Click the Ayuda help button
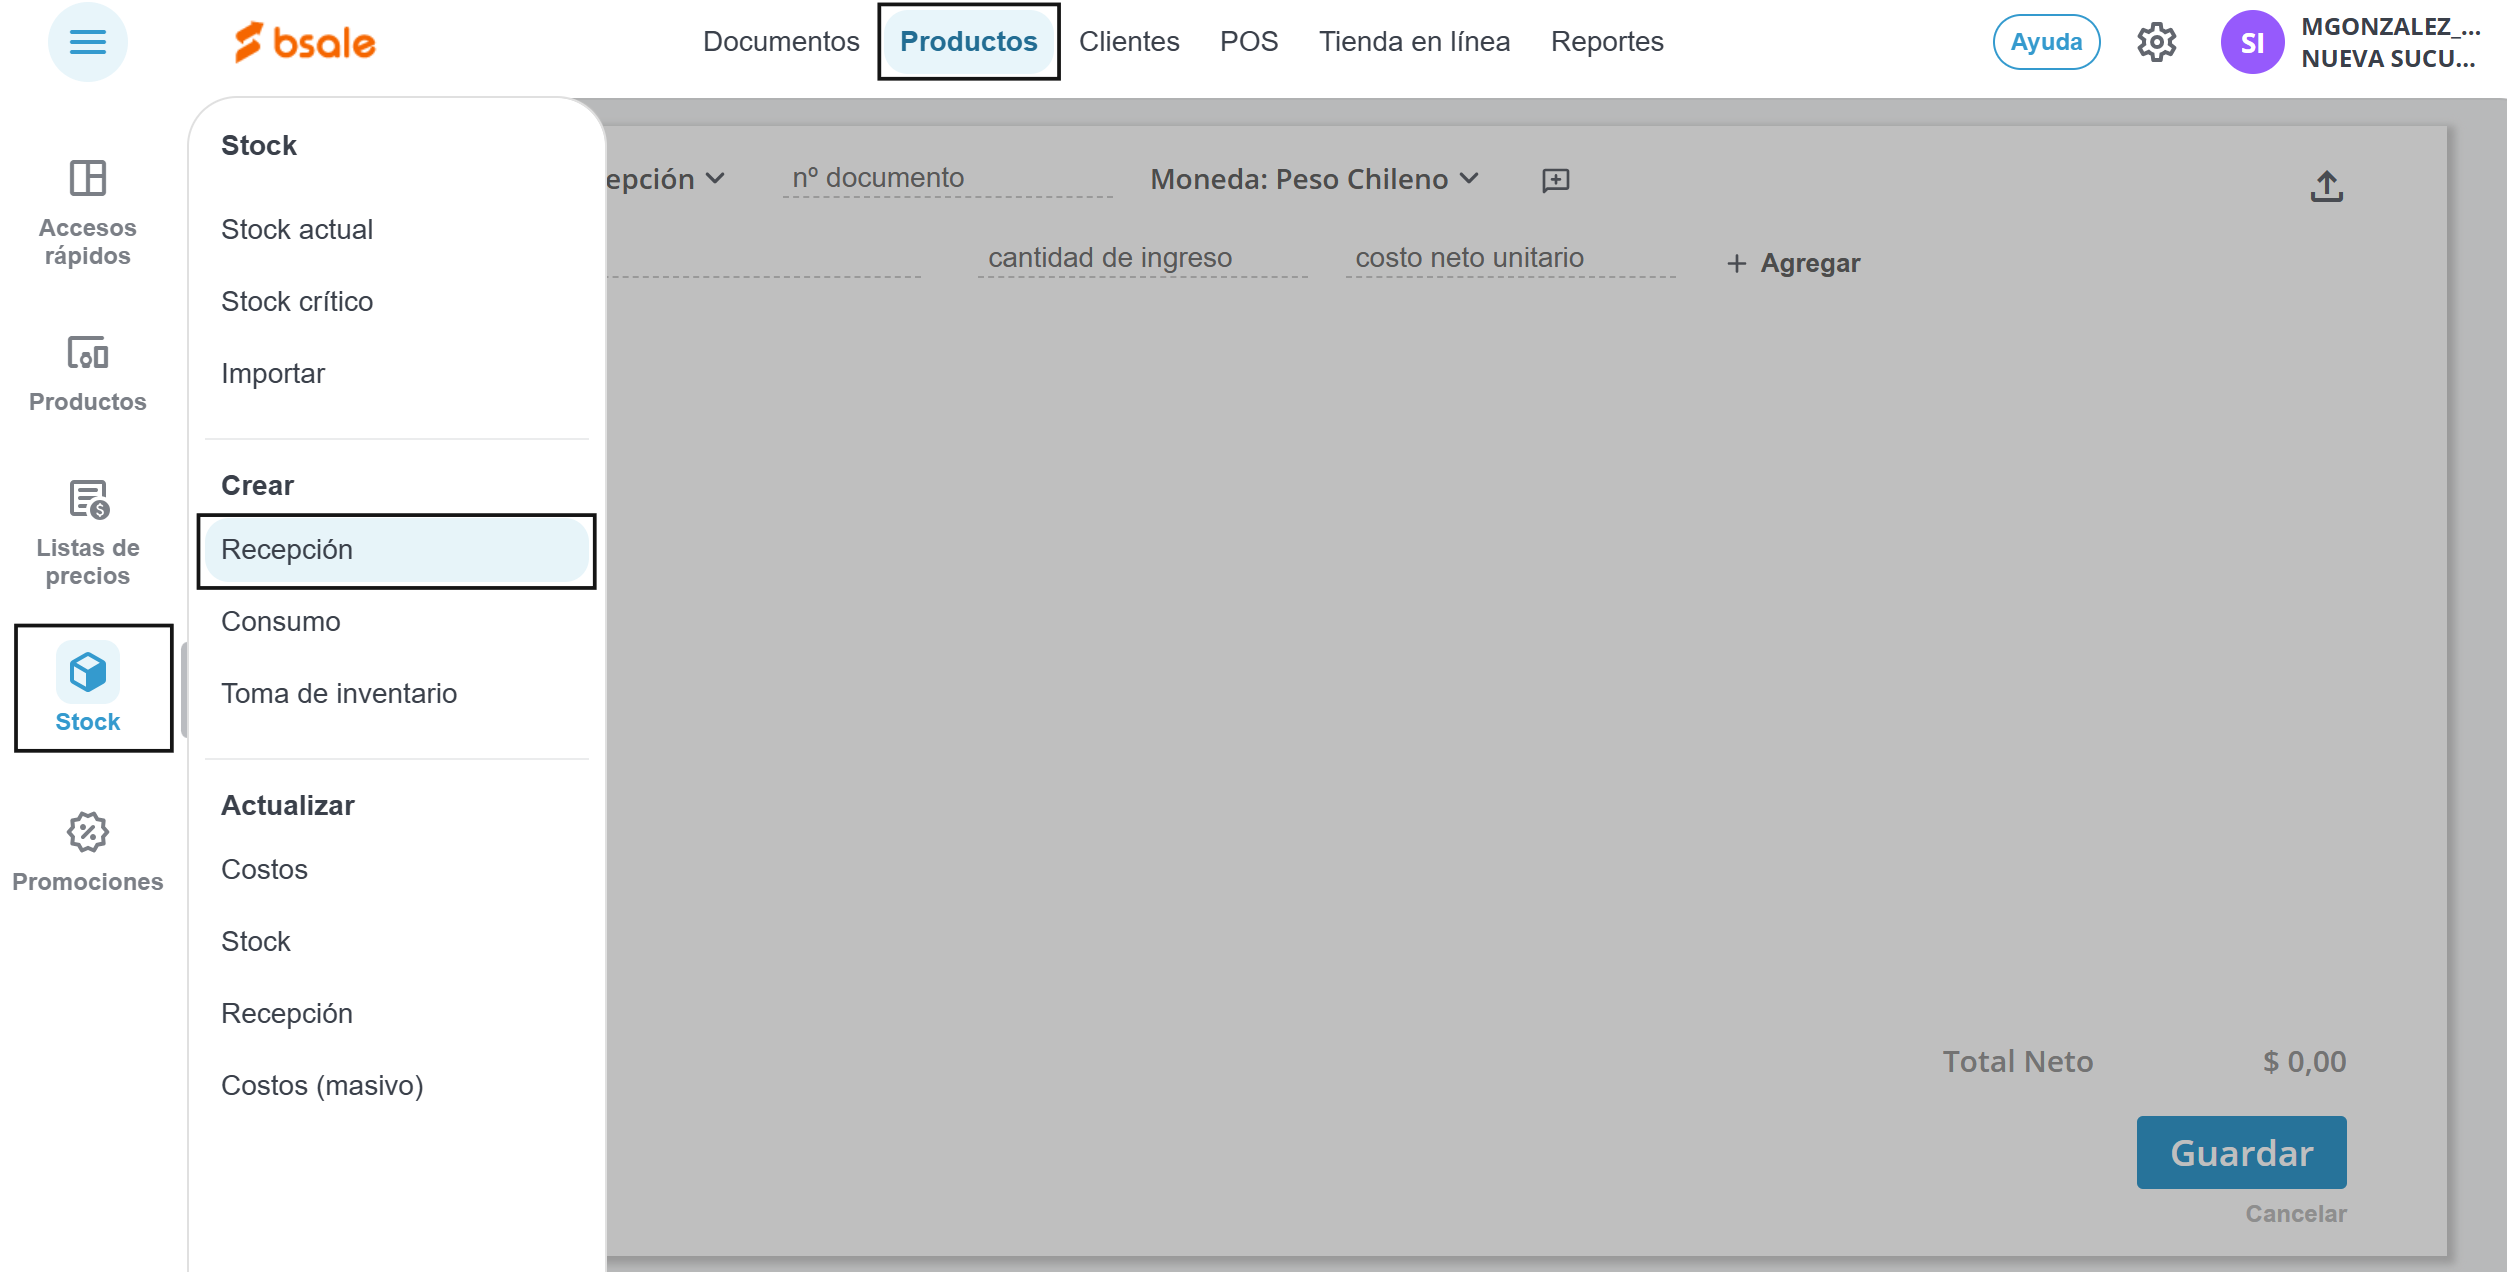This screenshot has height=1272, width=2507. (x=2045, y=42)
